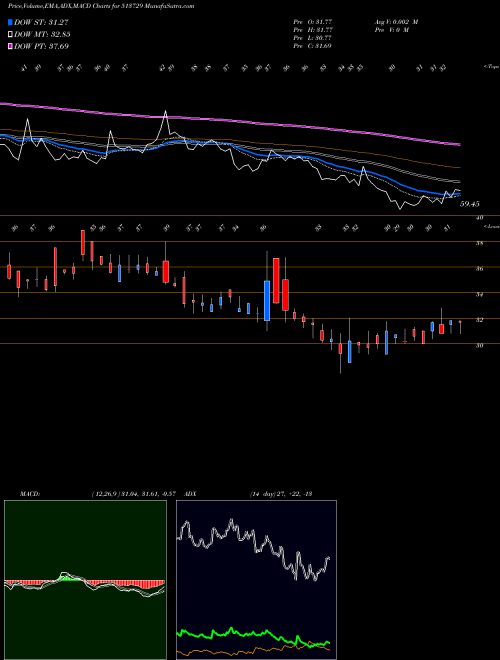Select the 'DOW PT: 37.69' legend text
Image resolution: width=500 pixels, height=660 pixels.
41,46
